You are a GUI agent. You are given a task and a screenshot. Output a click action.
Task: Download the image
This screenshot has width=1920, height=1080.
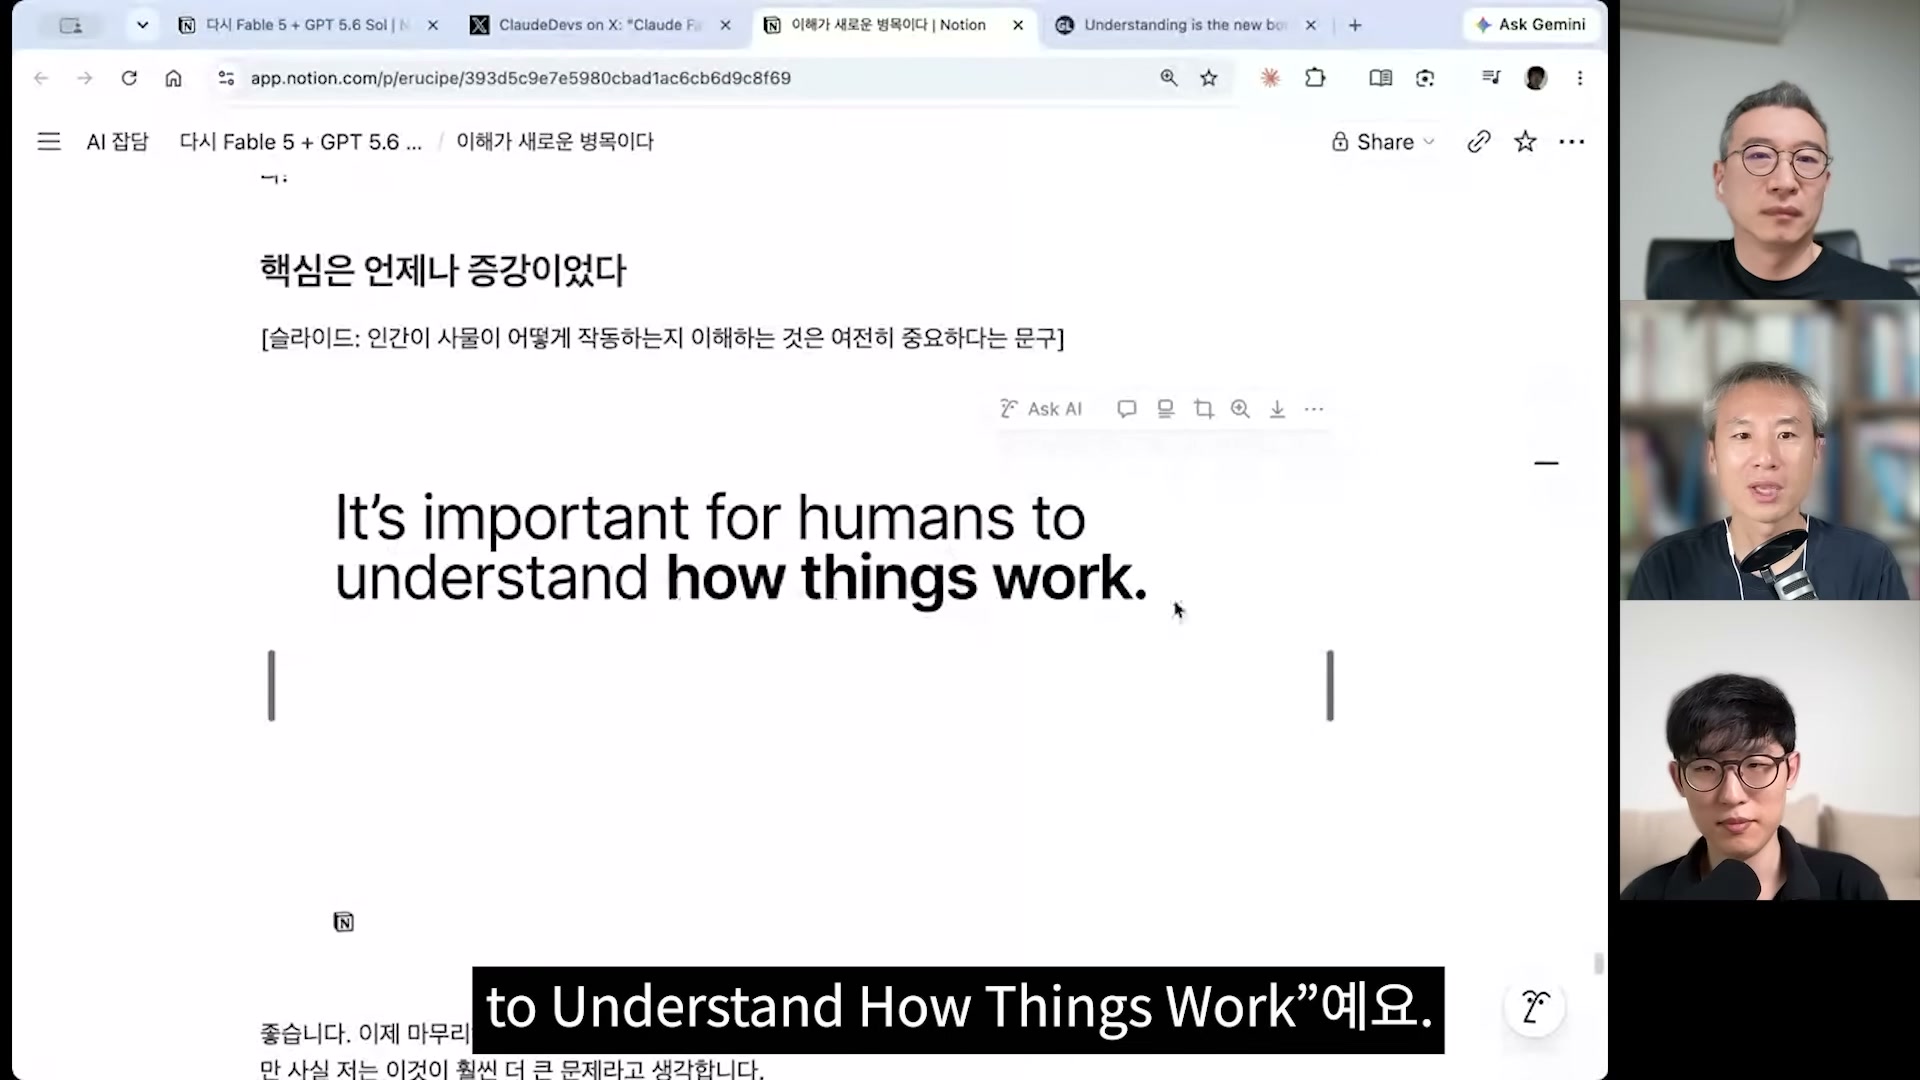[1277, 409]
